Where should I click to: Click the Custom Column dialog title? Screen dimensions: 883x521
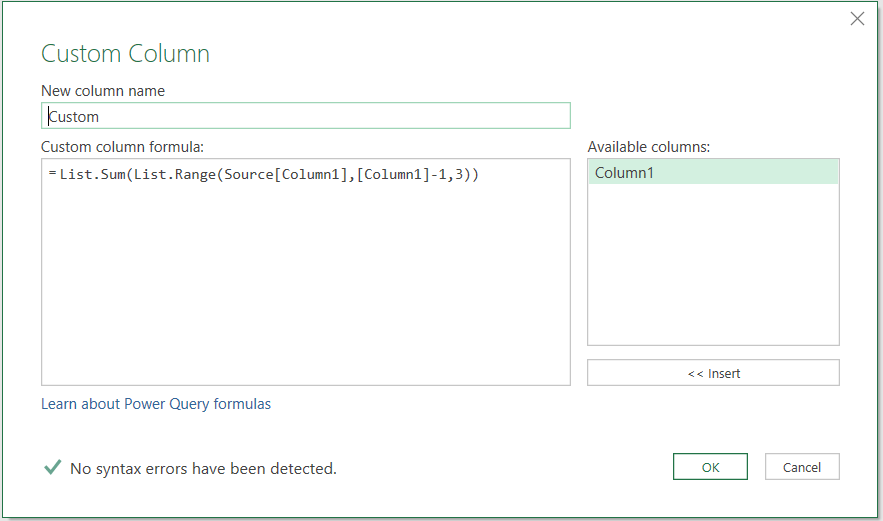coord(125,54)
